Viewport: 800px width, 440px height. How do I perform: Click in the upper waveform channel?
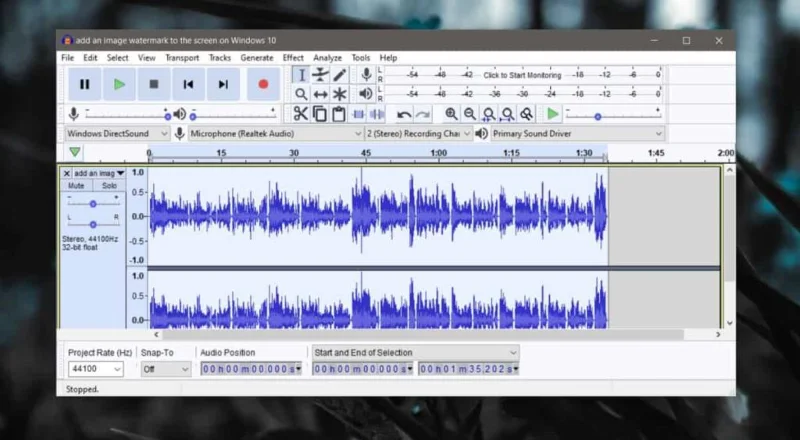pyautogui.click(x=378, y=216)
